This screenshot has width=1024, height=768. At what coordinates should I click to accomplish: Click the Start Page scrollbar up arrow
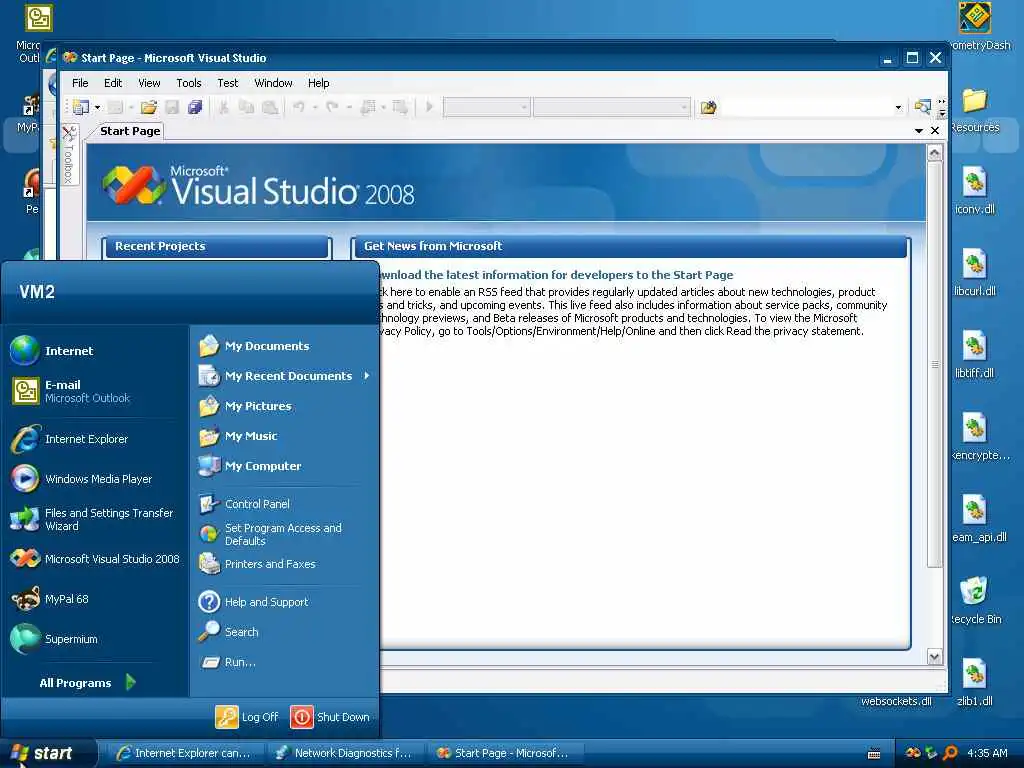coord(935,153)
